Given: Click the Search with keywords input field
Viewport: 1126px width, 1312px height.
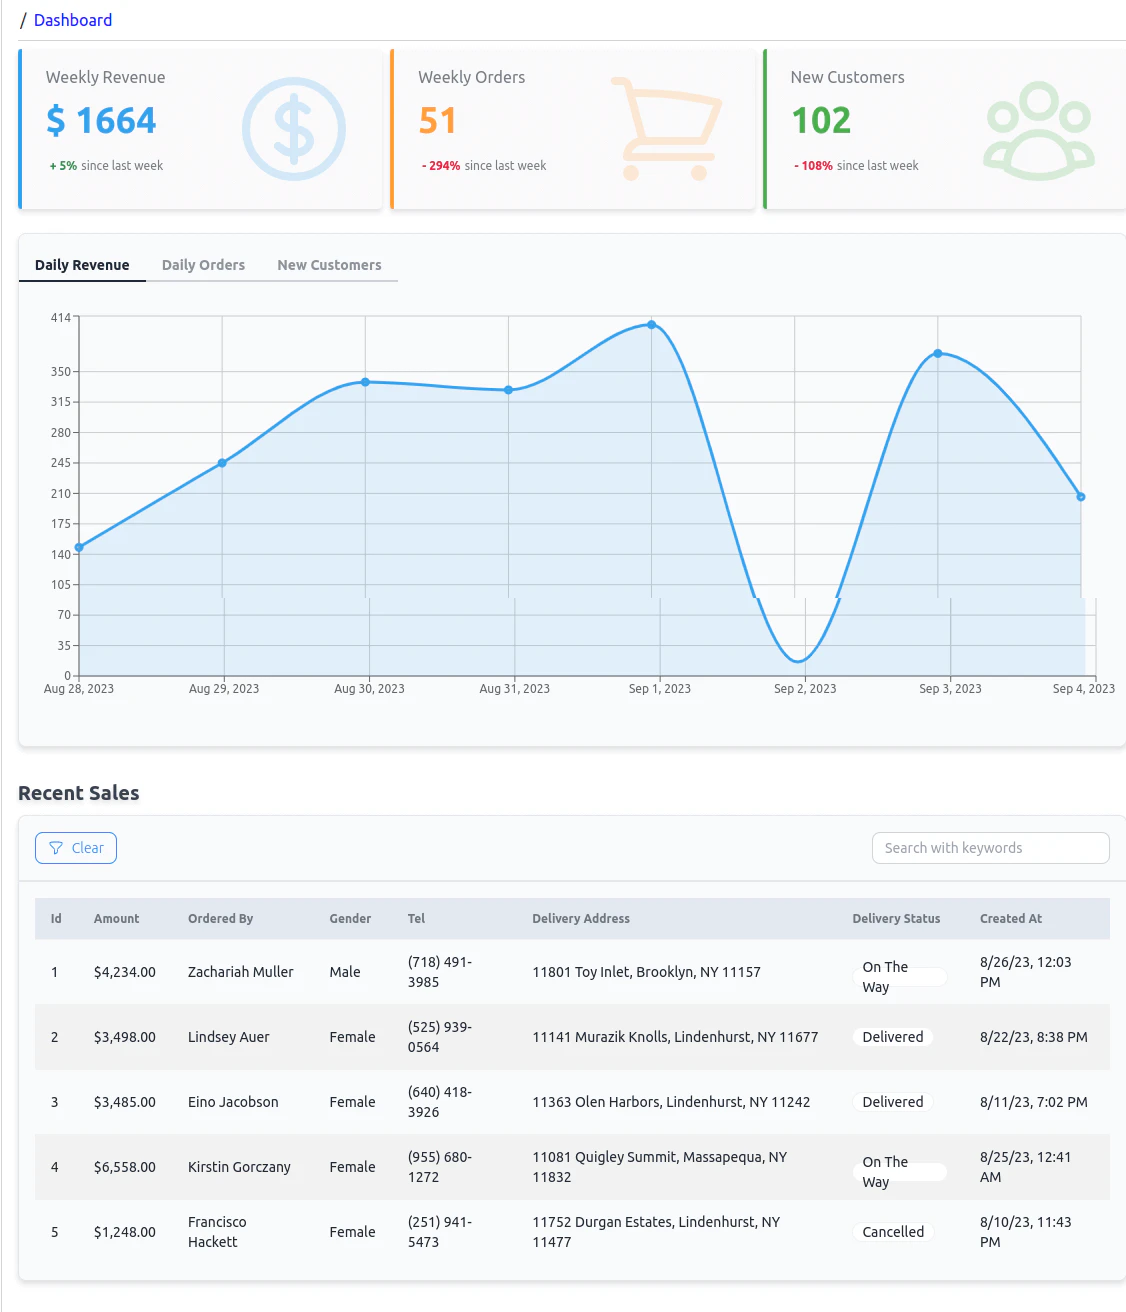Looking at the screenshot, I should tap(989, 848).
